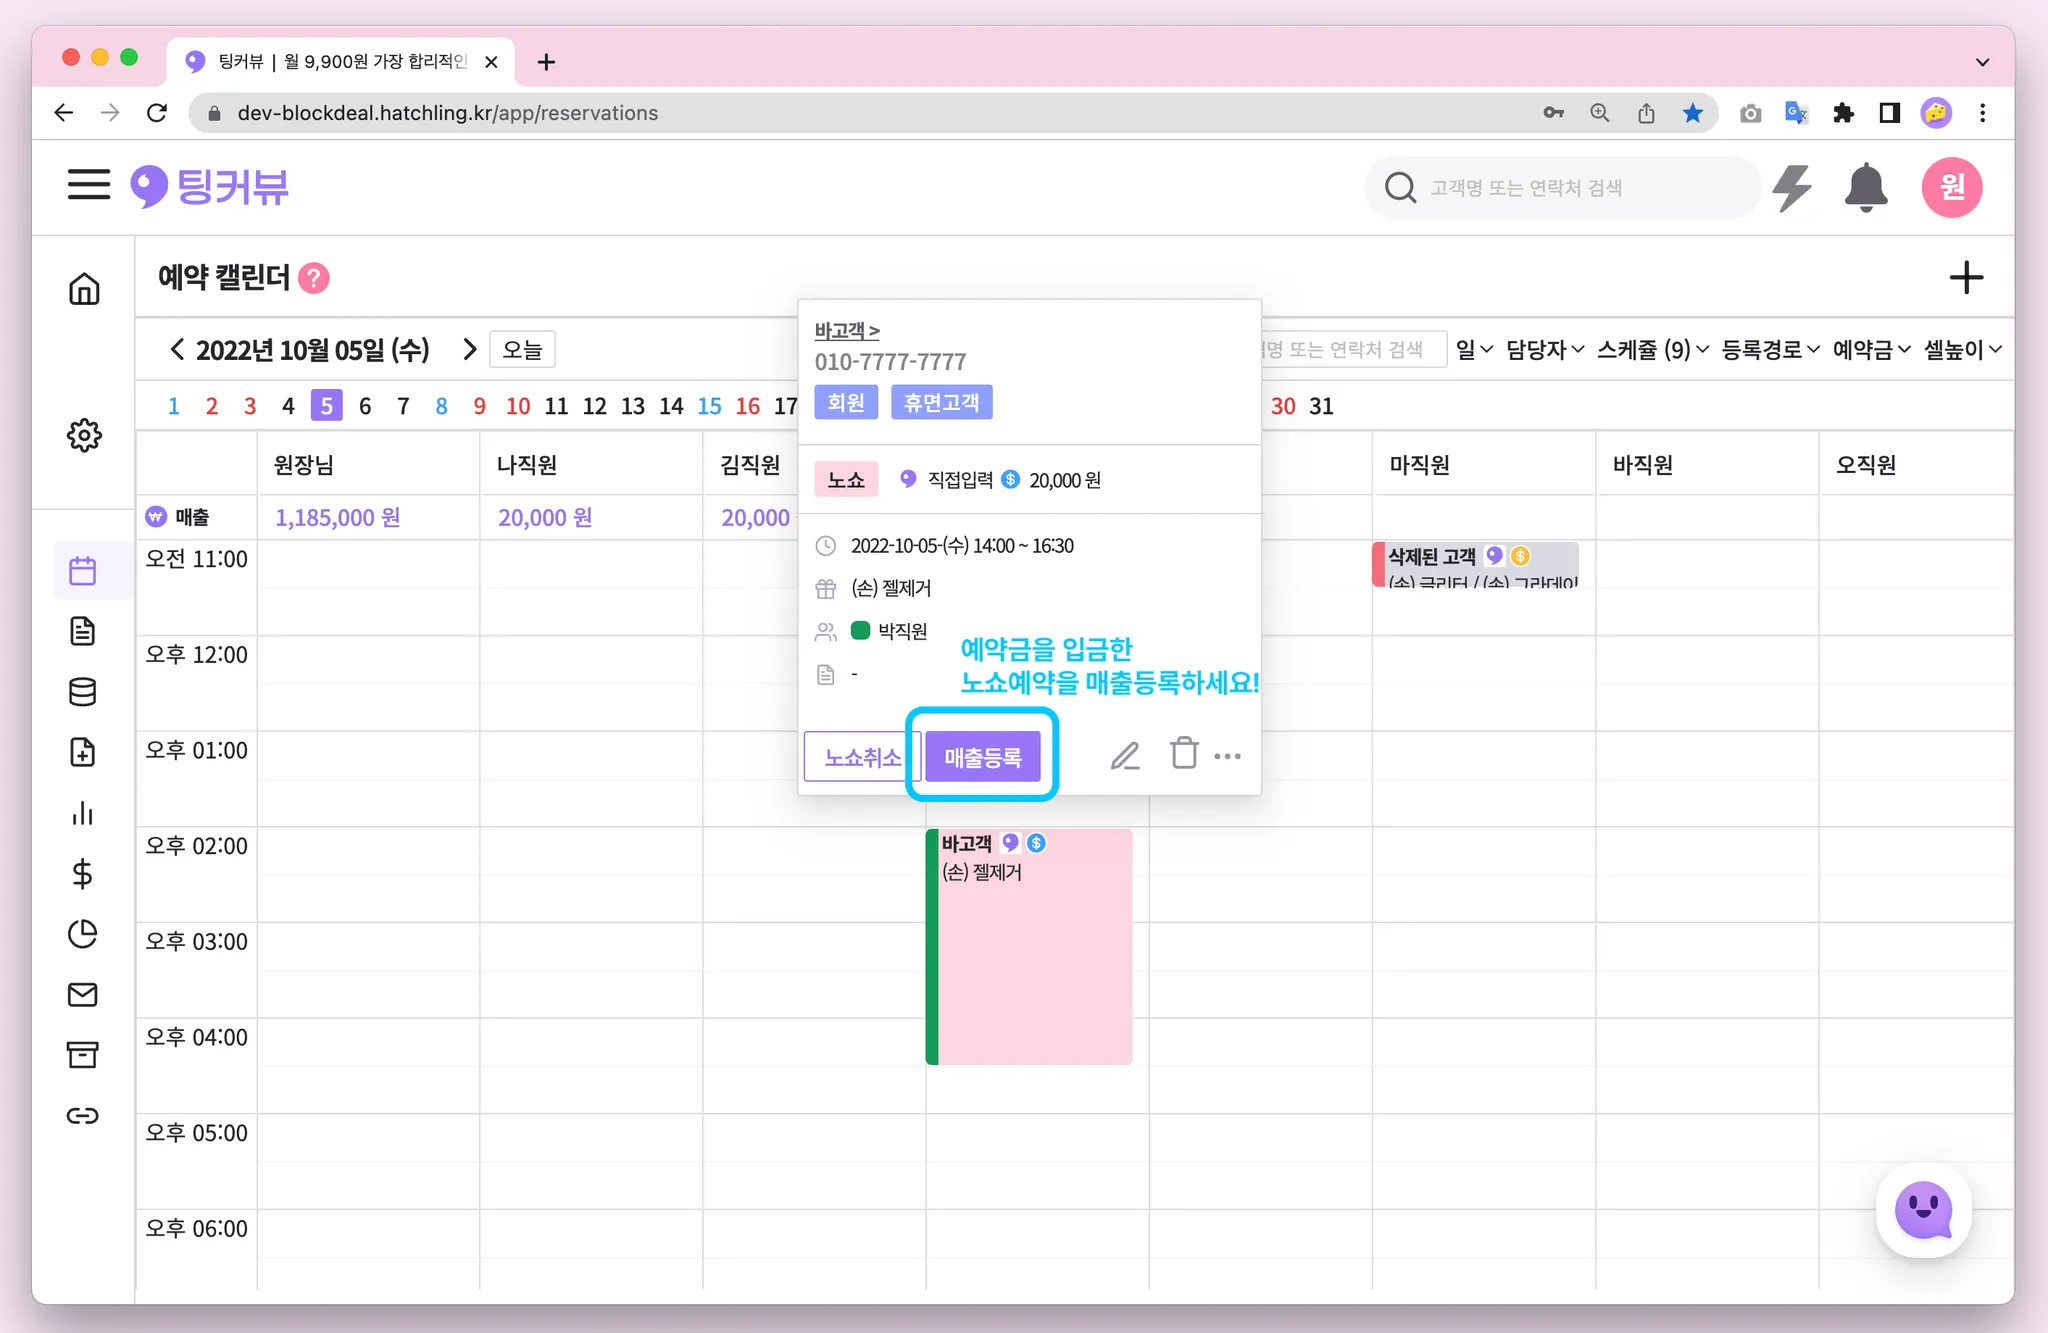Click the customer name search field
The image size is (2048, 1333).
[x=1560, y=188]
